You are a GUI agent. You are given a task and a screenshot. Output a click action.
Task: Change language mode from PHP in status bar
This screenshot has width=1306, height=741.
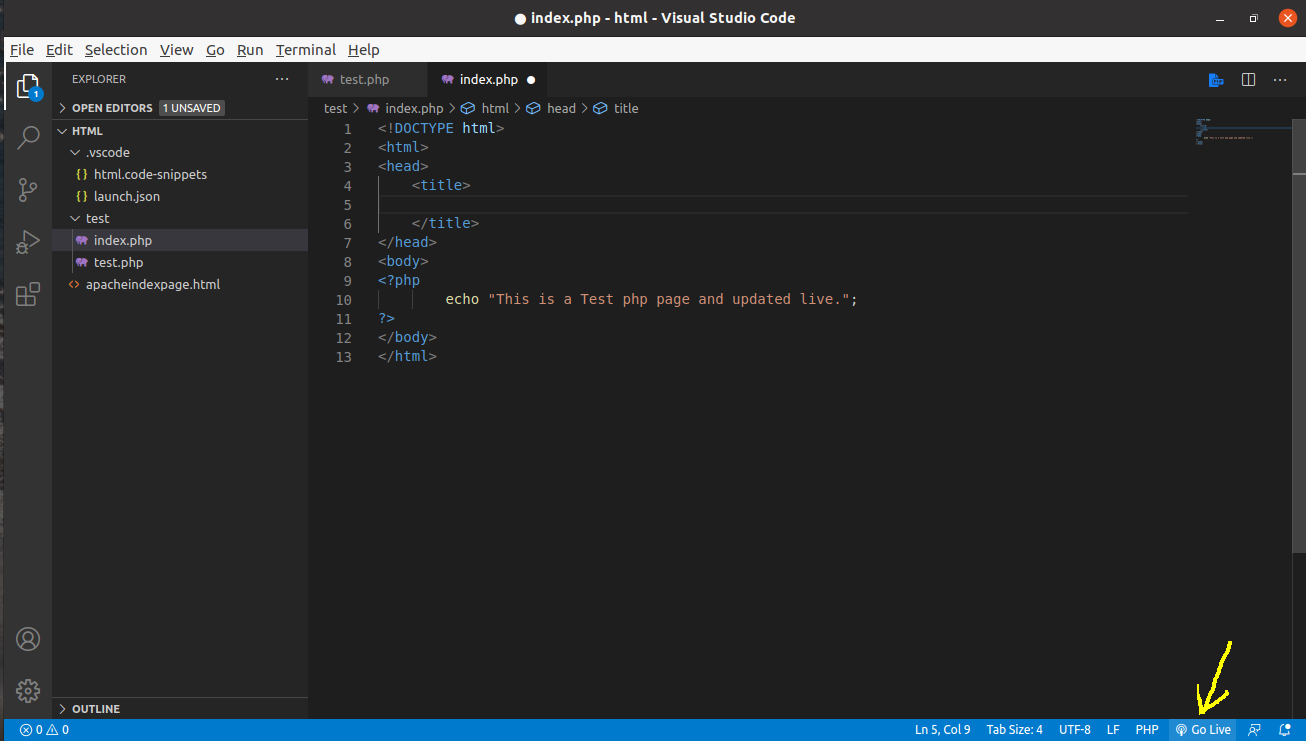(x=1146, y=730)
